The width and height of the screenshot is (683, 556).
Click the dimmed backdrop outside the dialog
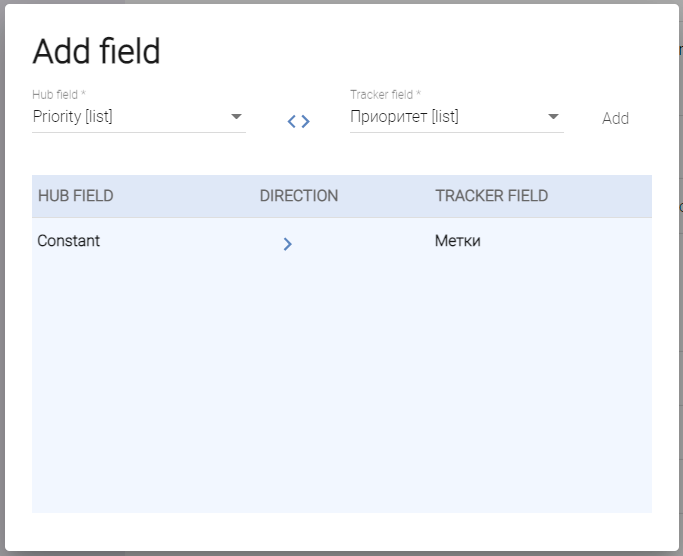(x=679, y=300)
